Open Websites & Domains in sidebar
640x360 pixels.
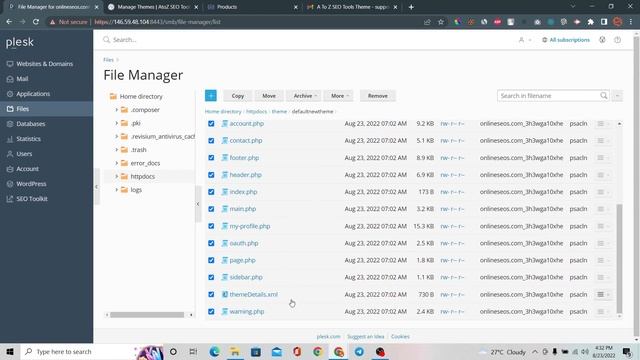(x=45, y=64)
